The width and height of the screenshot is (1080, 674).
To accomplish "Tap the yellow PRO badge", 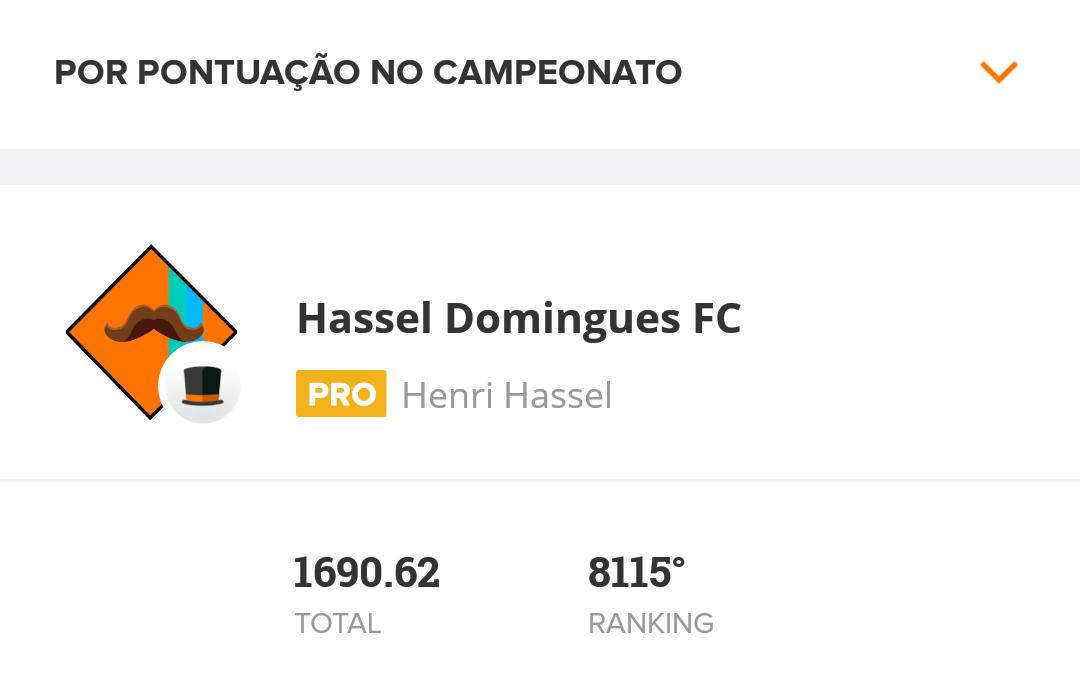I will coord(341,394).
